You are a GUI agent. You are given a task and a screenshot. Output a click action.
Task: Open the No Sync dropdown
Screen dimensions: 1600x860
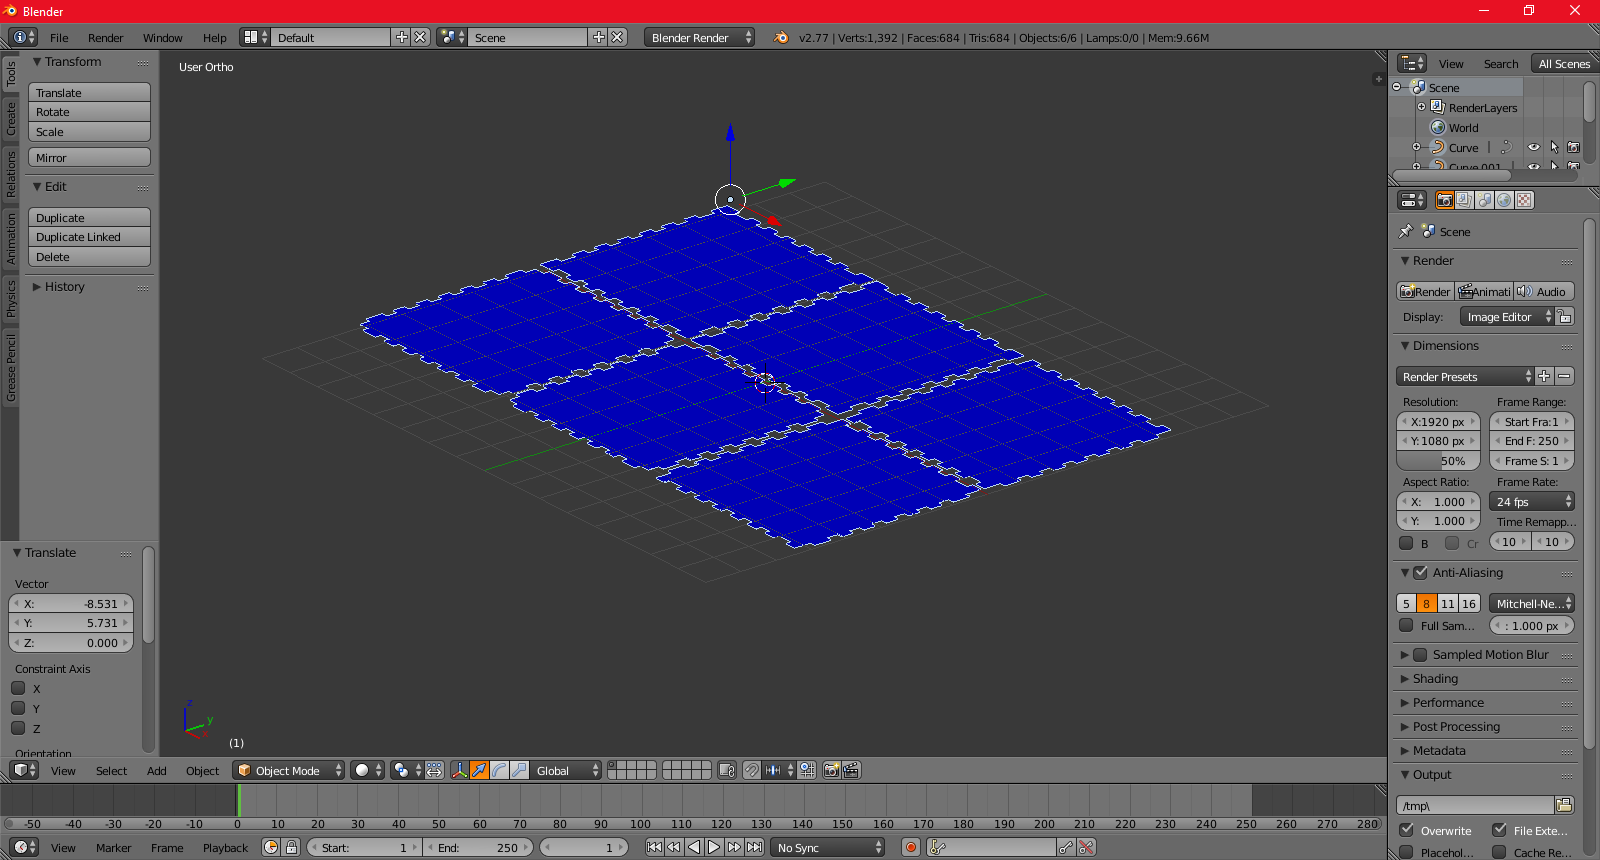click(x=829, y=847)
